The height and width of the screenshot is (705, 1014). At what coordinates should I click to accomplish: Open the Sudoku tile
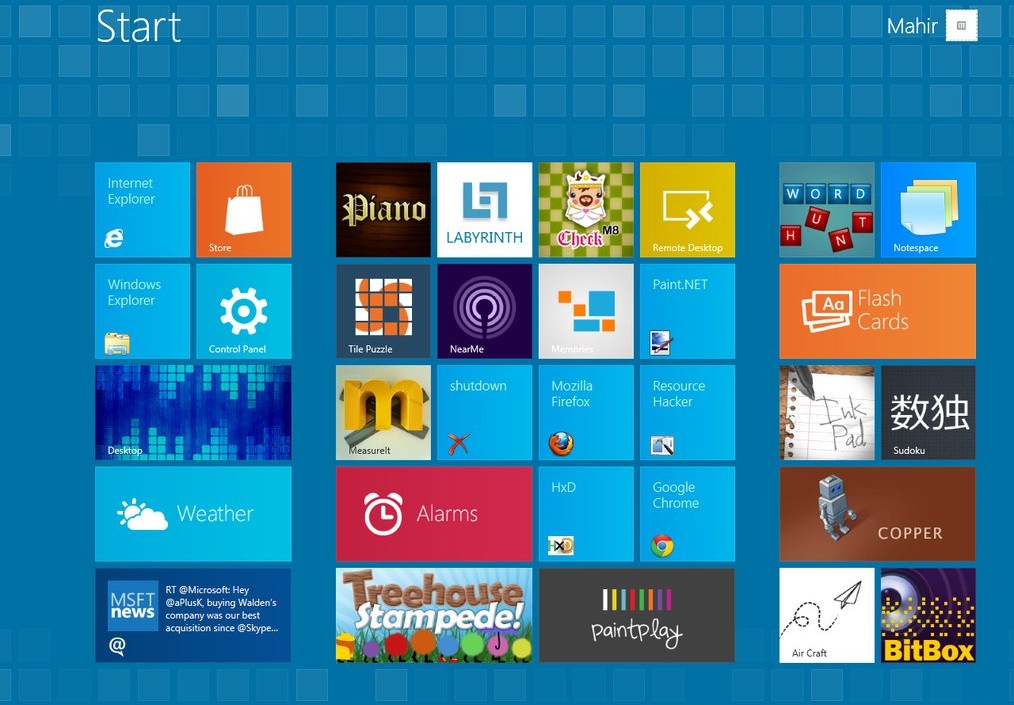coord(929,413)
